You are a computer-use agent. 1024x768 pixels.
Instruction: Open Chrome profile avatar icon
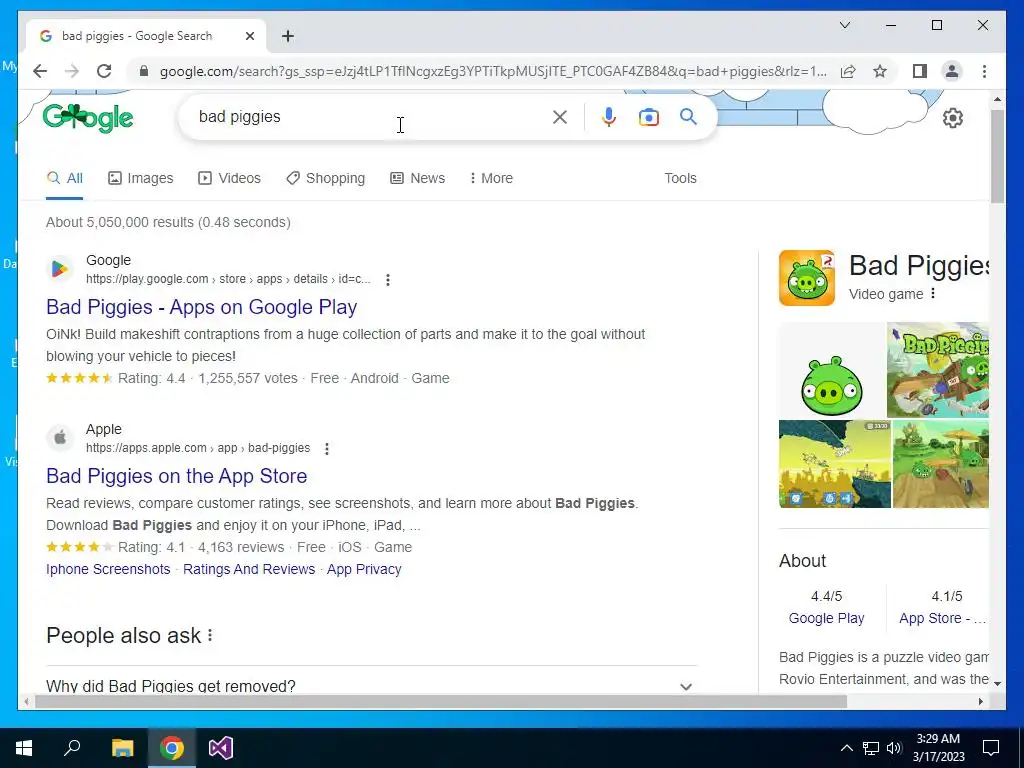952,71
